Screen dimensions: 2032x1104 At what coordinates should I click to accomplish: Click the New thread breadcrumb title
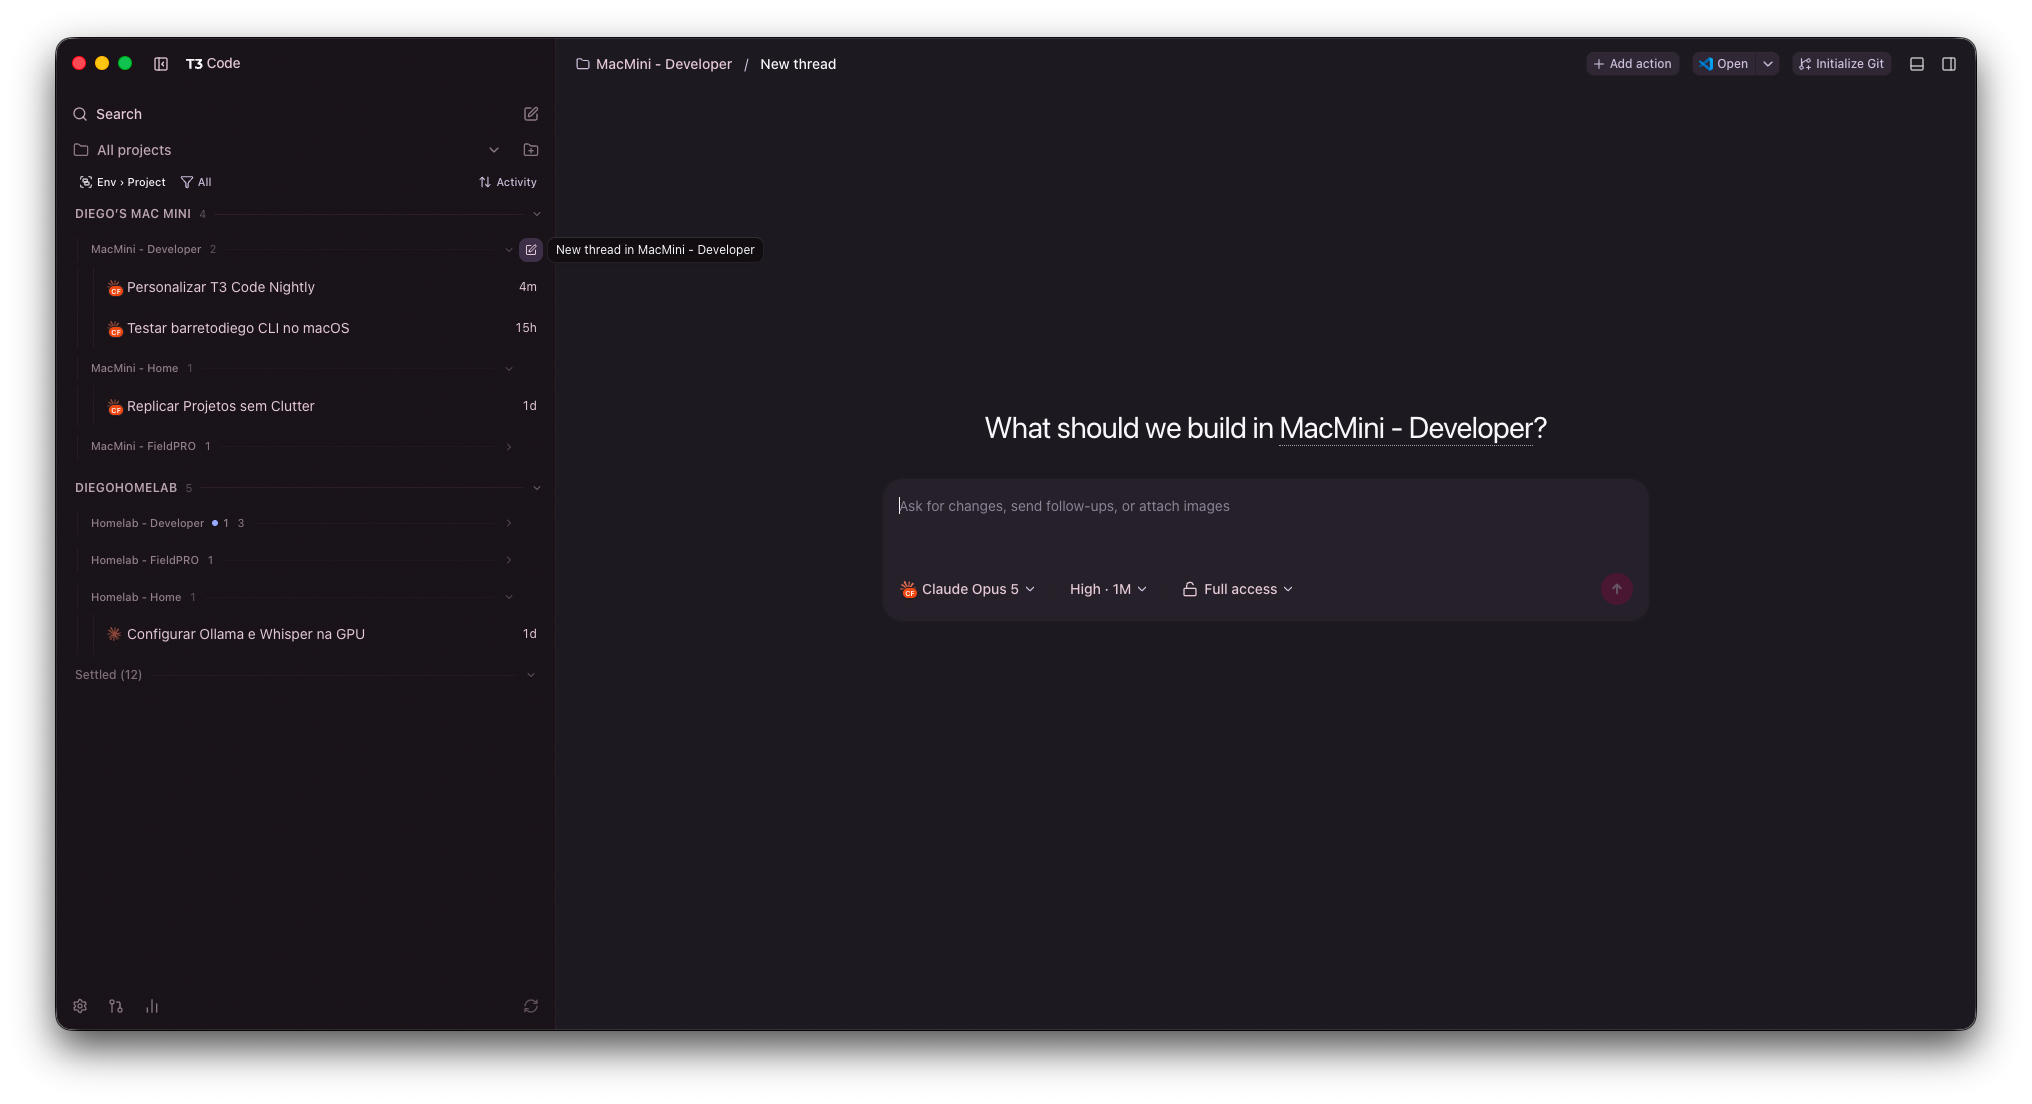(x=798, y=64)
